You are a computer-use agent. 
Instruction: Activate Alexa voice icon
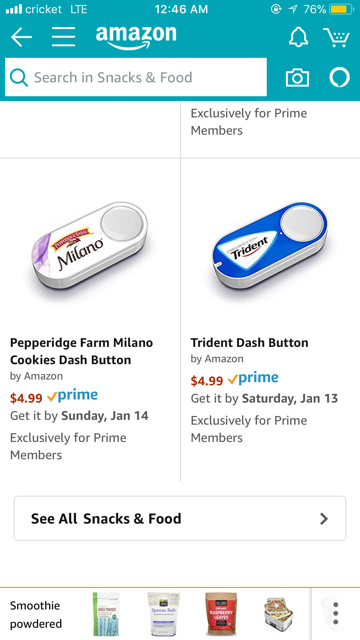coord(340,77)
